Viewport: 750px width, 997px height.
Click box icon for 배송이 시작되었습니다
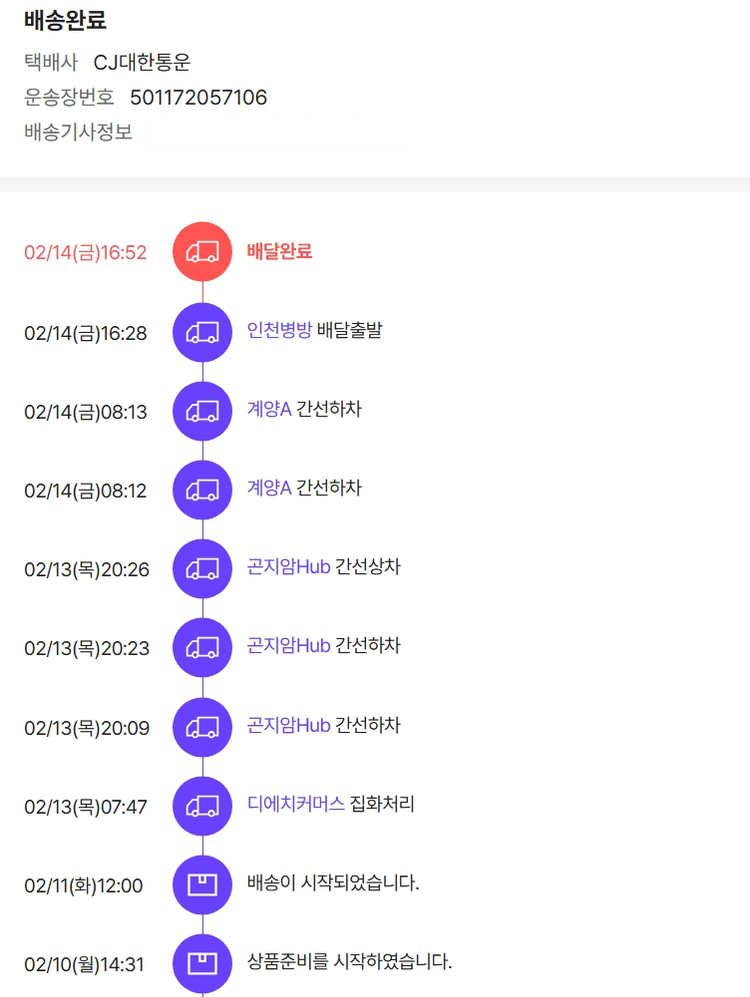[202, 885]
